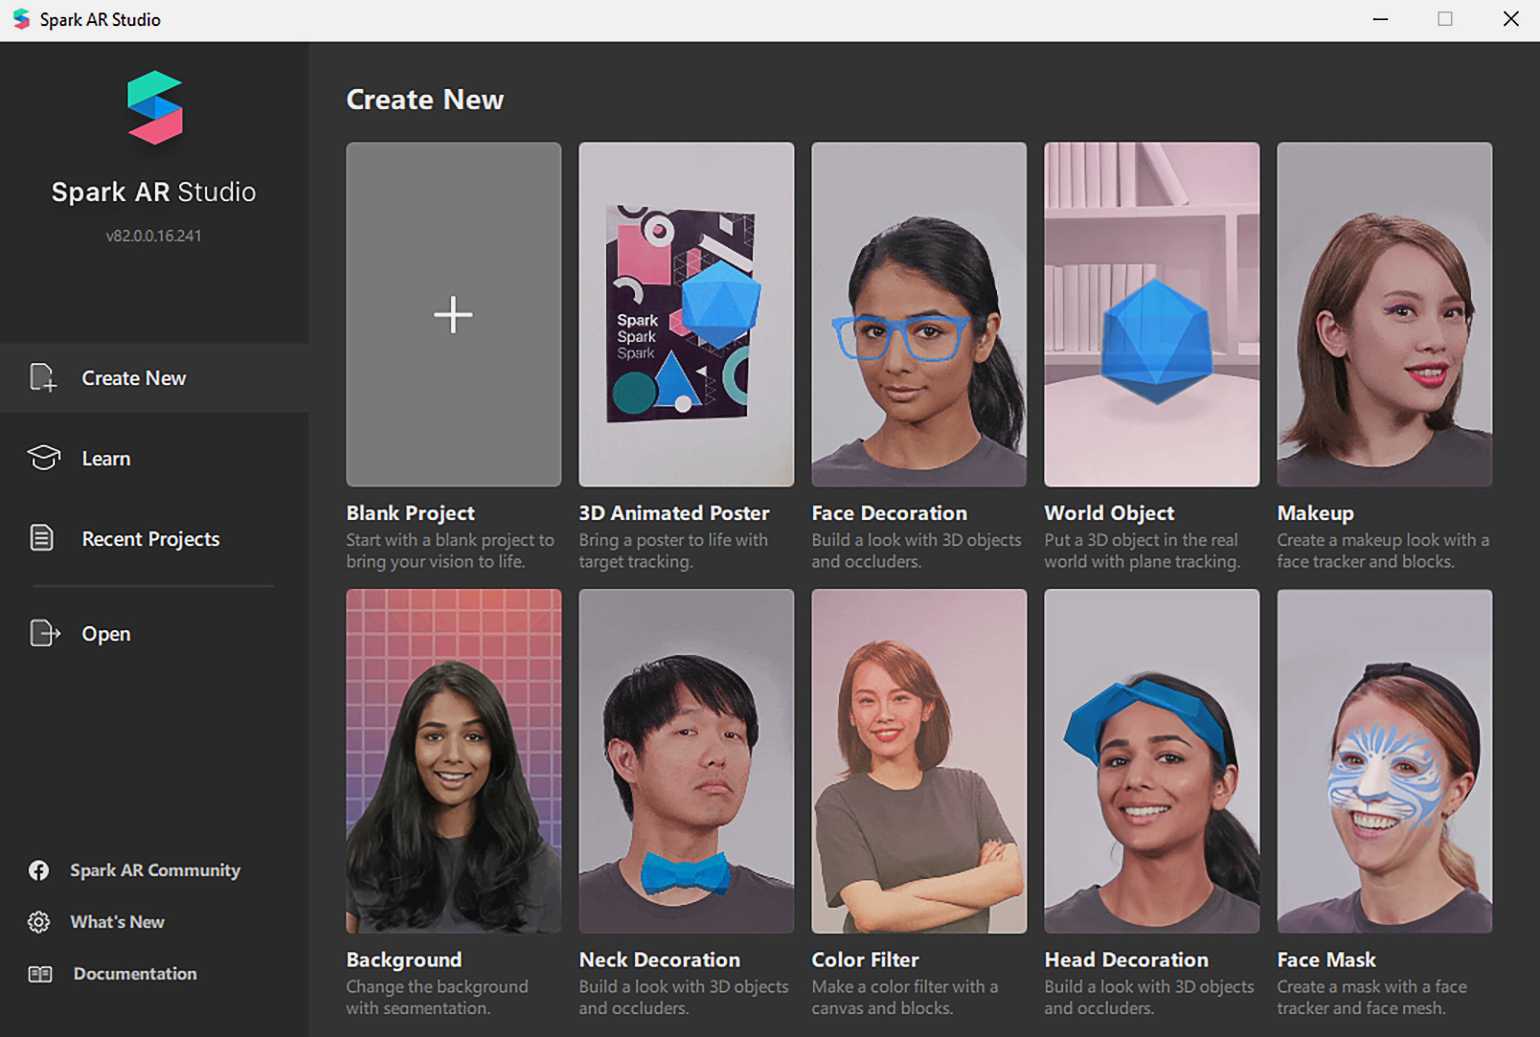Click 'Put a 3D object in the real world' description

(1142, 550)
